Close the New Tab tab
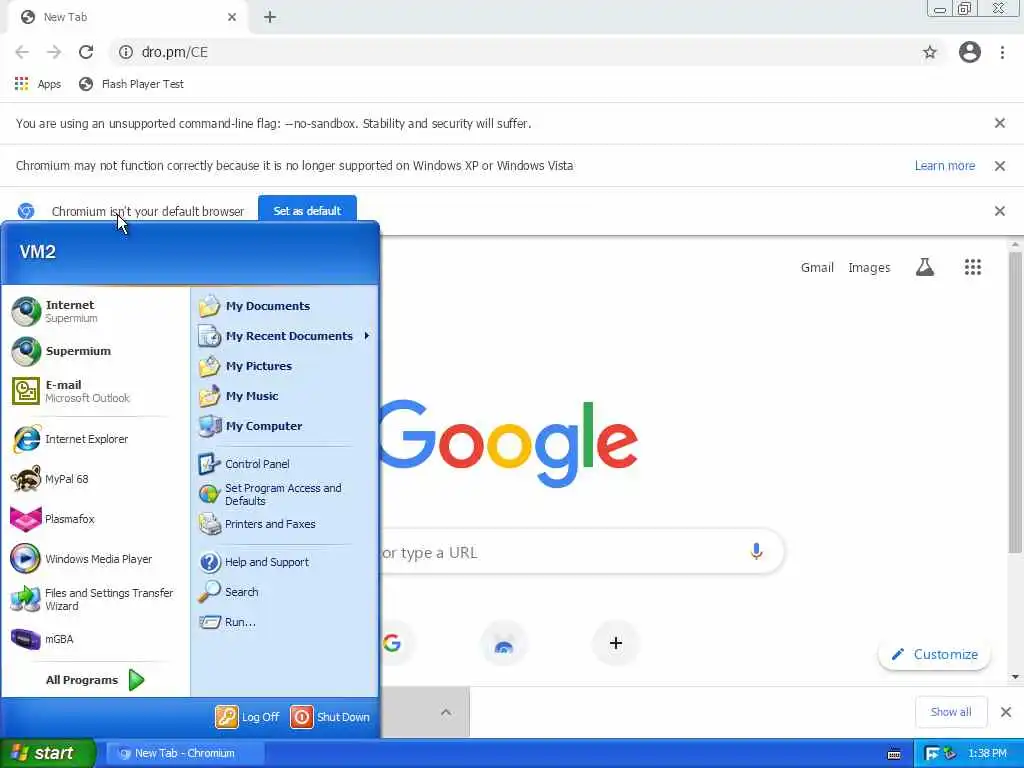Viewport: 1024px width, 768px height. point(232,17)
